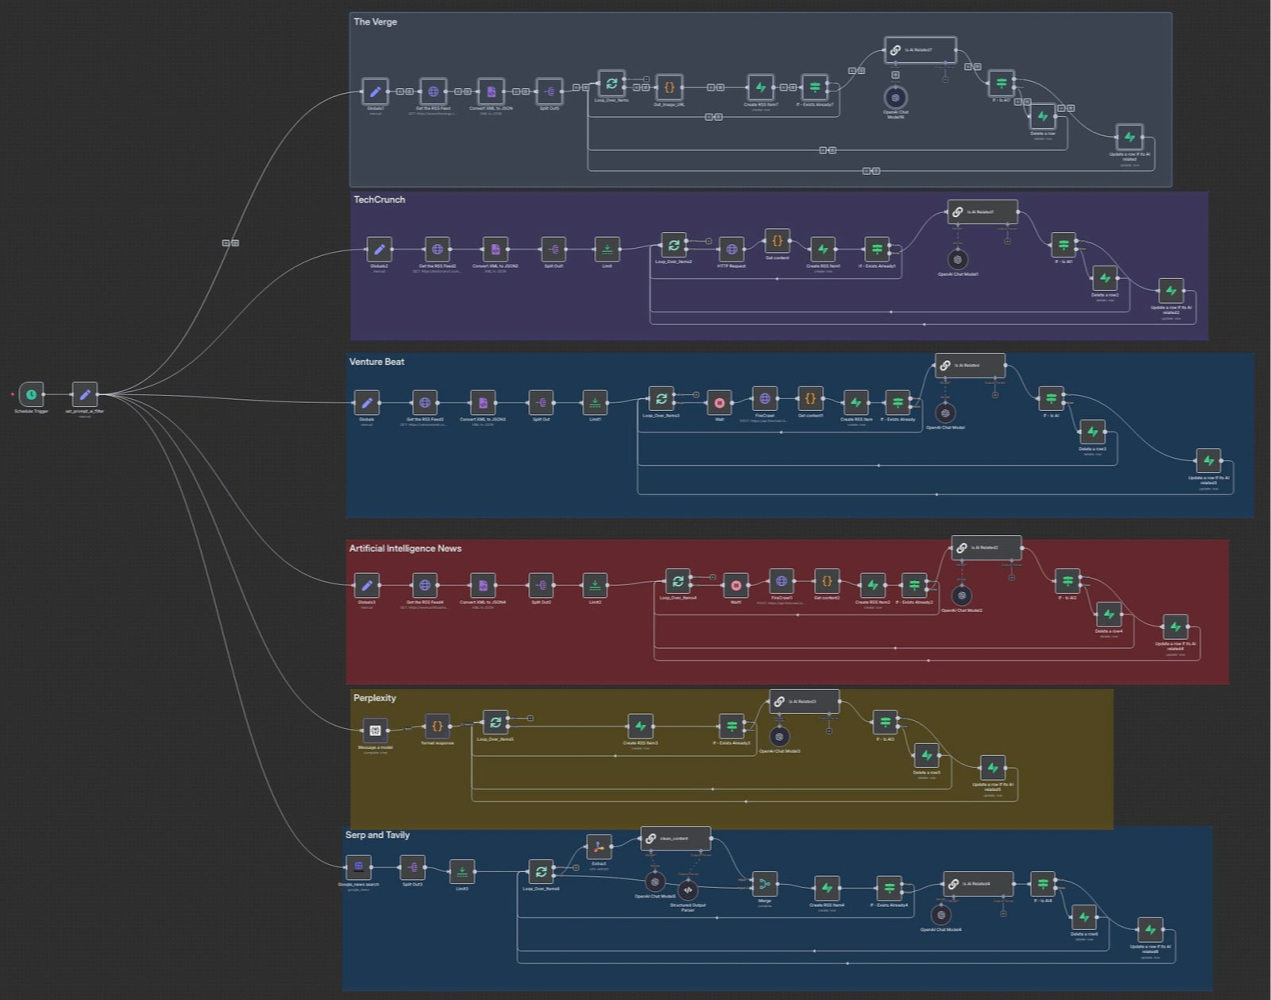Screen dimensions: 1271x1000
Task: Click the "Perplexity" sticky note title
Action: (x=374, y=698)
